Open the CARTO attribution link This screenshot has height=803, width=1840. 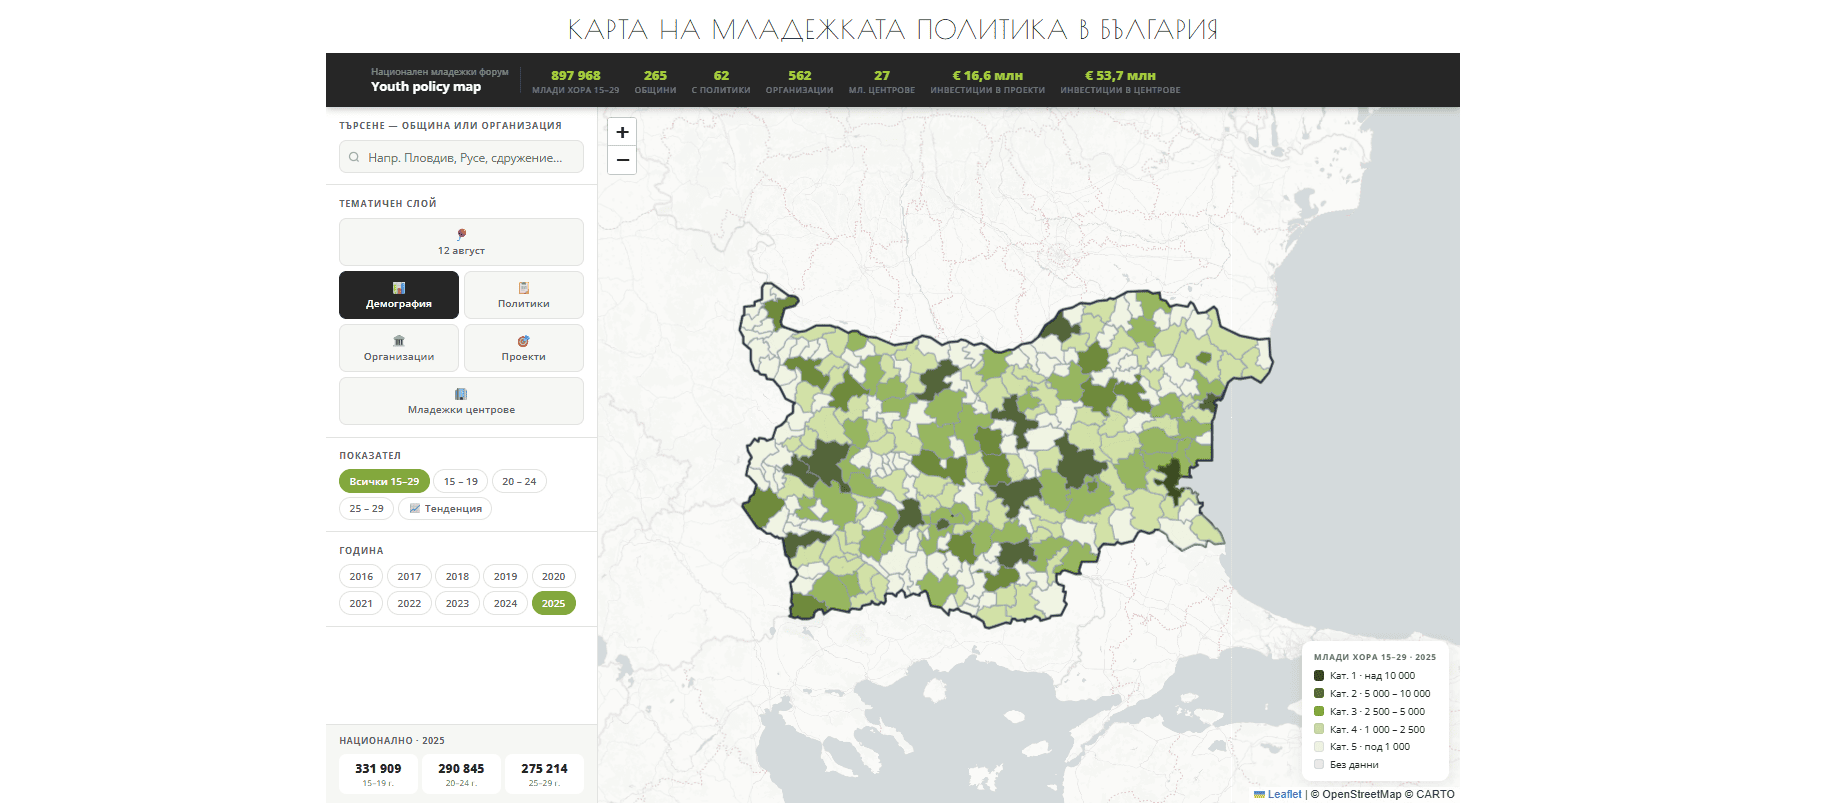point(1435,794)
